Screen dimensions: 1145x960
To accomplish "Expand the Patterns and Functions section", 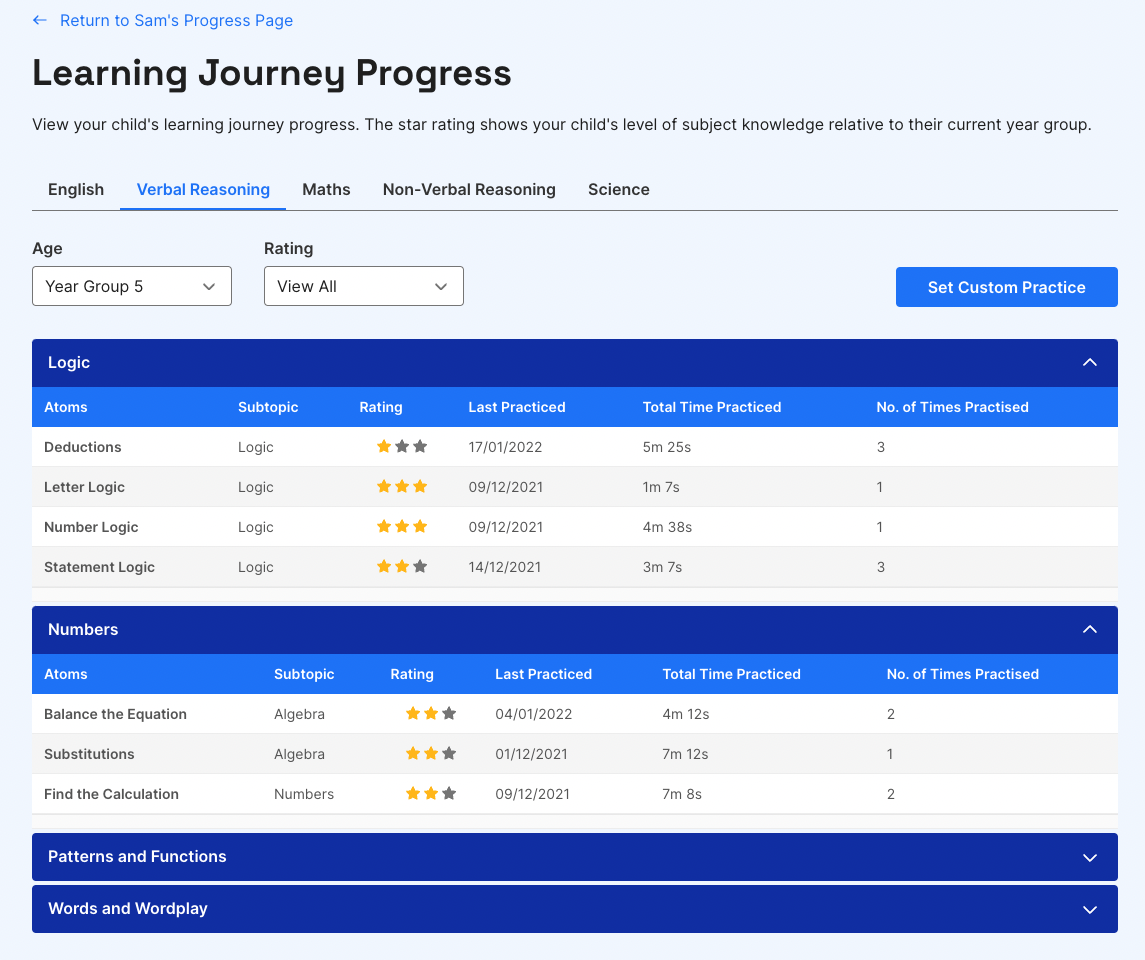I will coord(1089,857).
